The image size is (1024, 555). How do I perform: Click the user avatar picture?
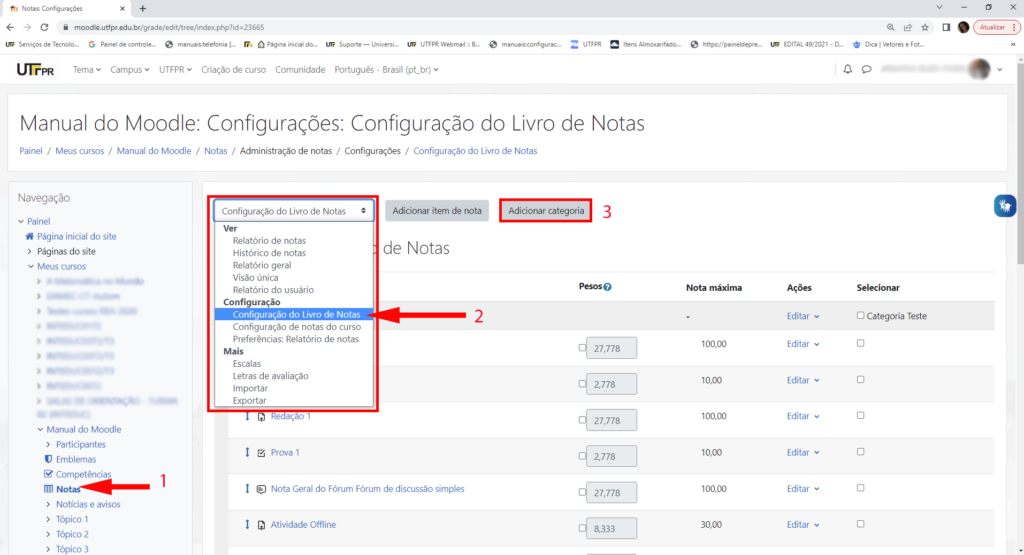click(x=980, y=69)
